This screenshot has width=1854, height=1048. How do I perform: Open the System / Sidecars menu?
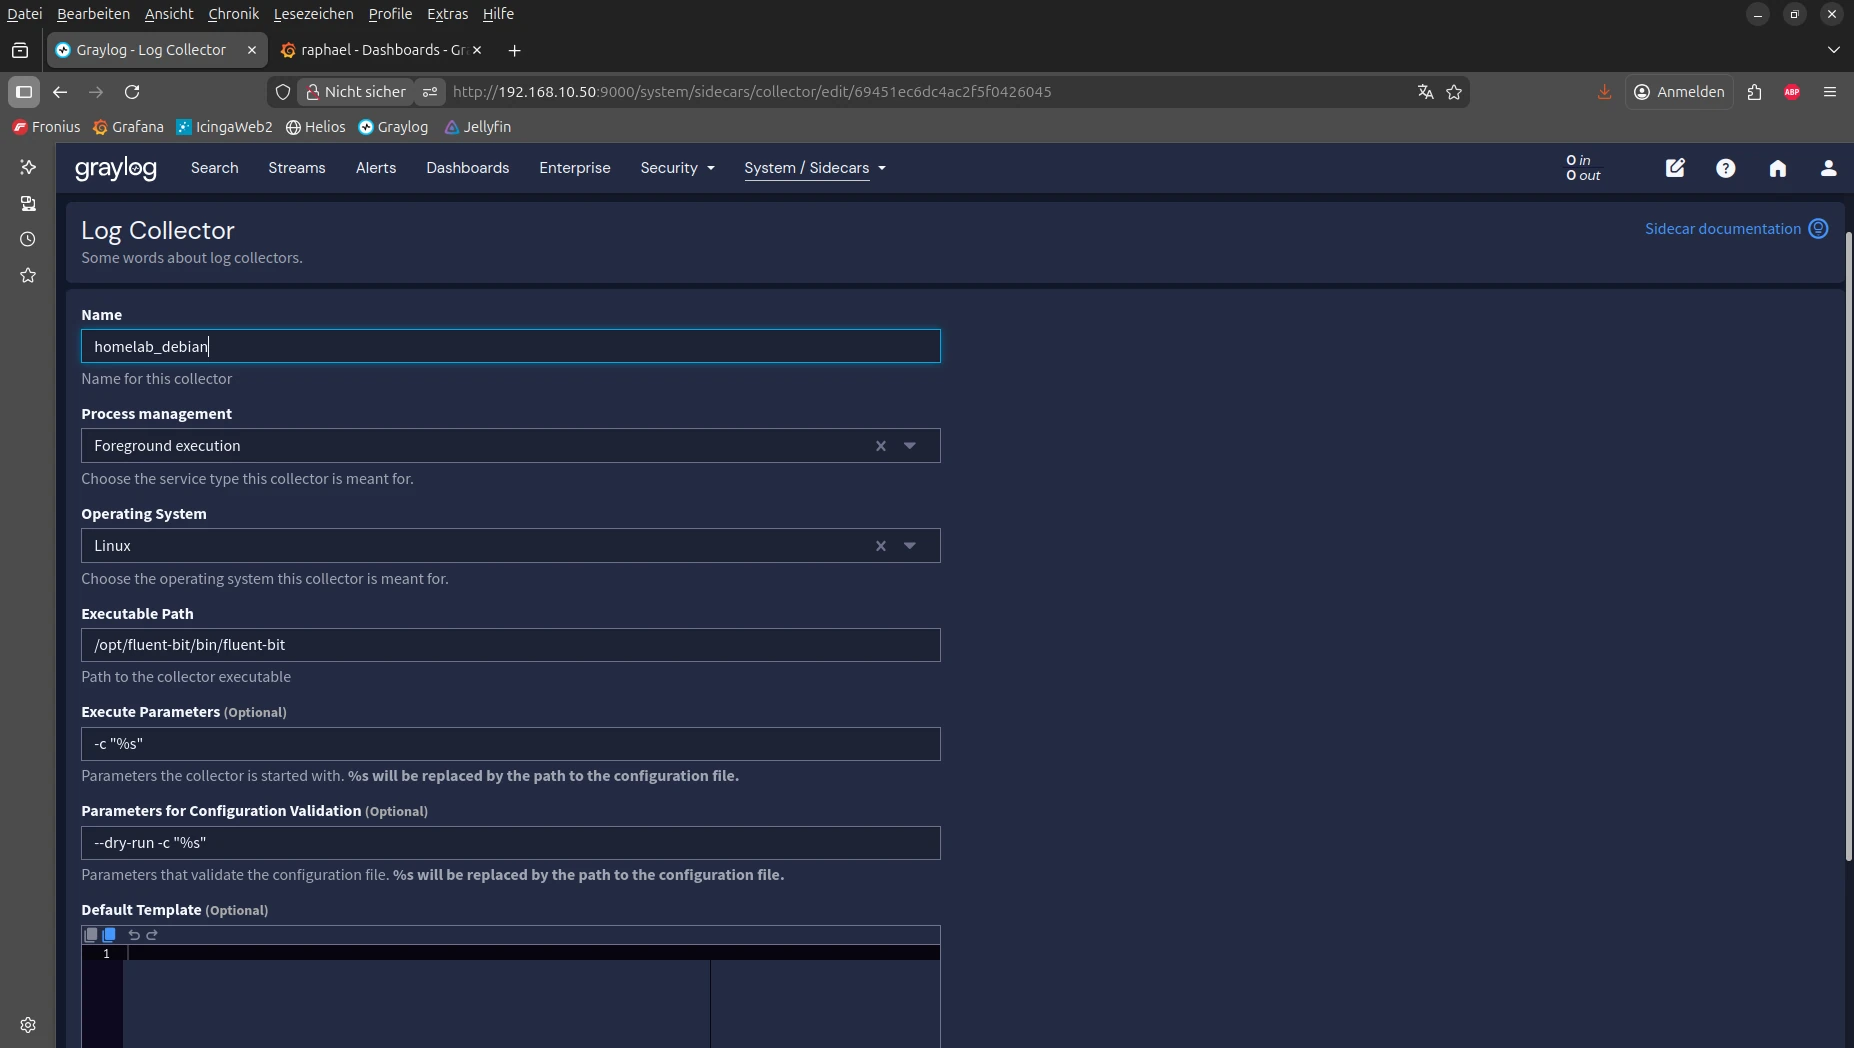(814, 168)
